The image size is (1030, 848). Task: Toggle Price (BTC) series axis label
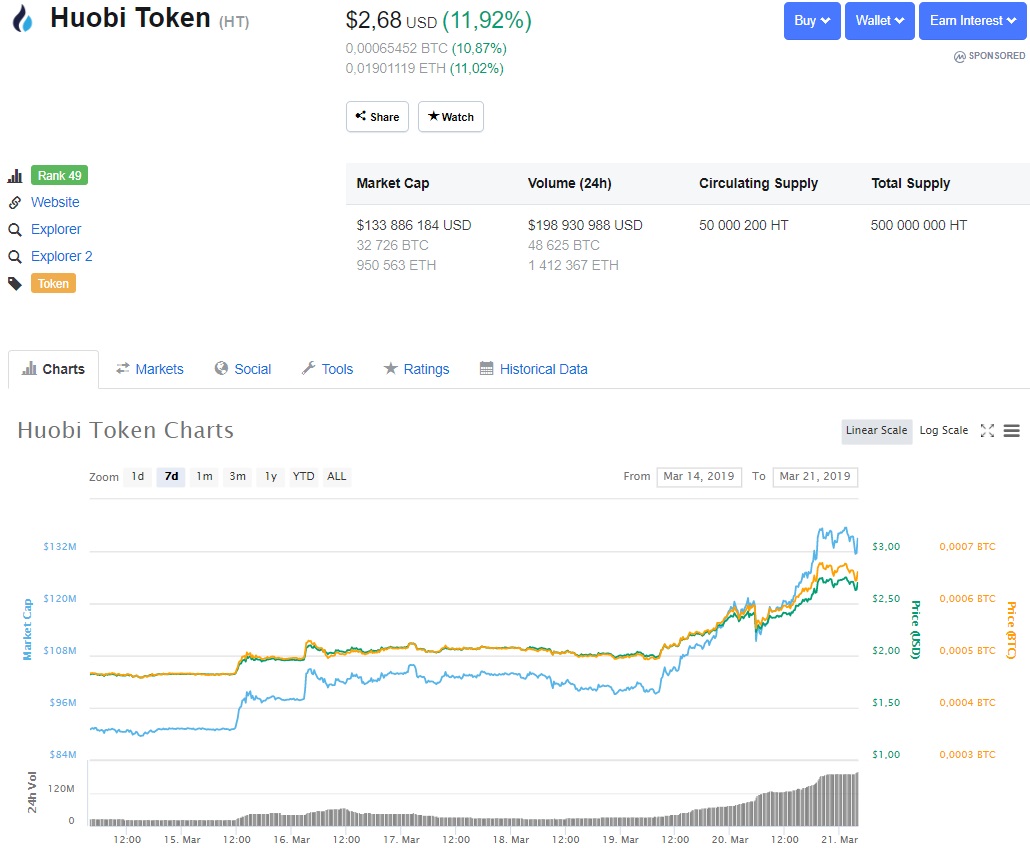(x=1011, y=630)
